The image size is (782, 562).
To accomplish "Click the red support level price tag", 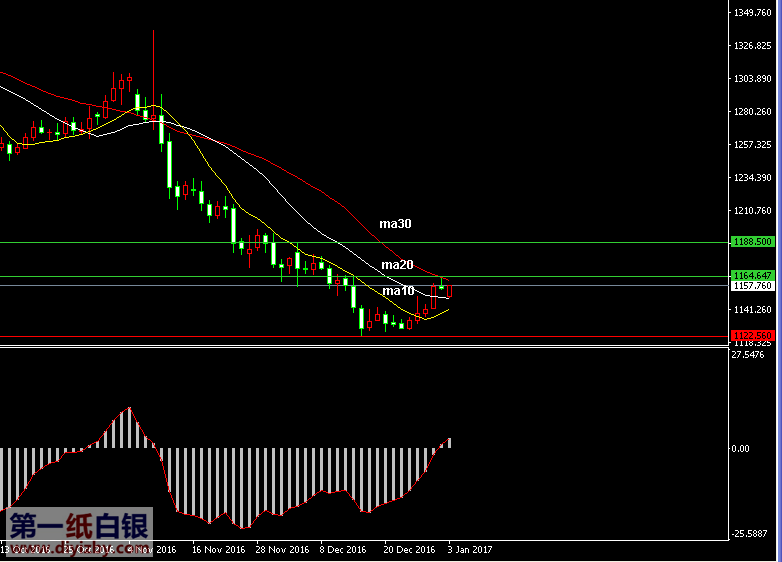I will click(752, 336).
